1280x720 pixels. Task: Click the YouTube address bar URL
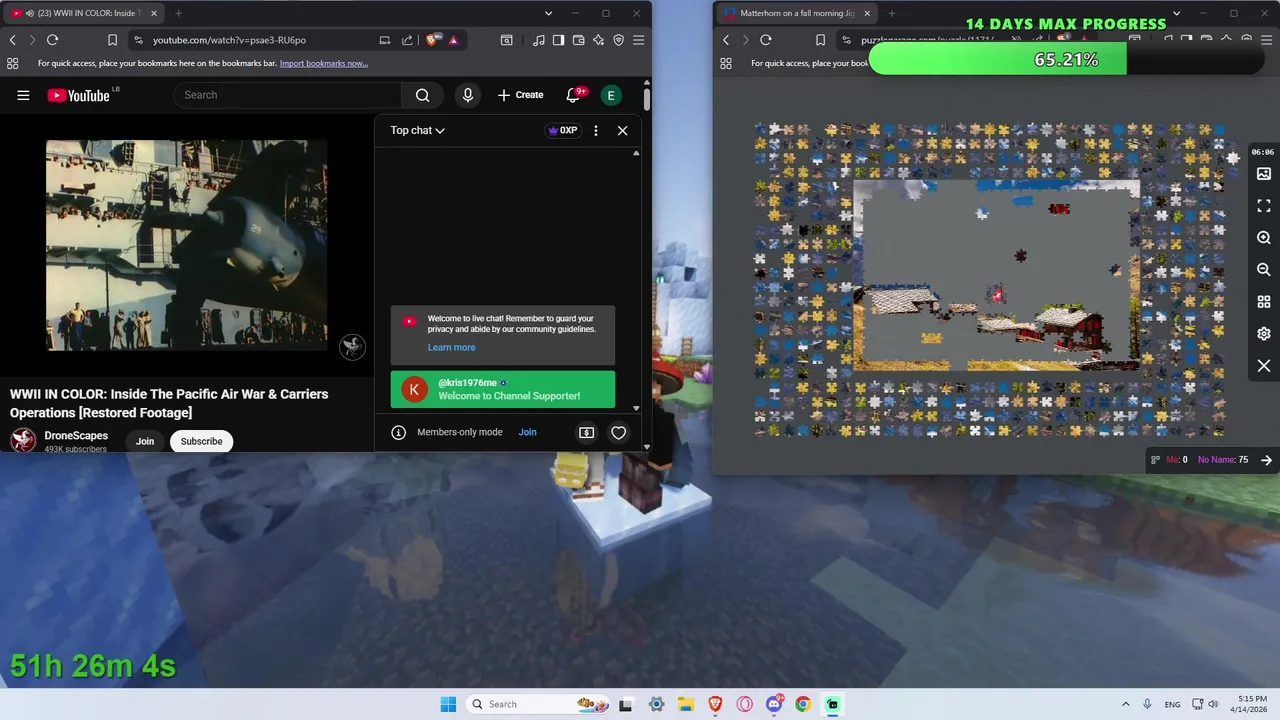click(x=229, y=40)
